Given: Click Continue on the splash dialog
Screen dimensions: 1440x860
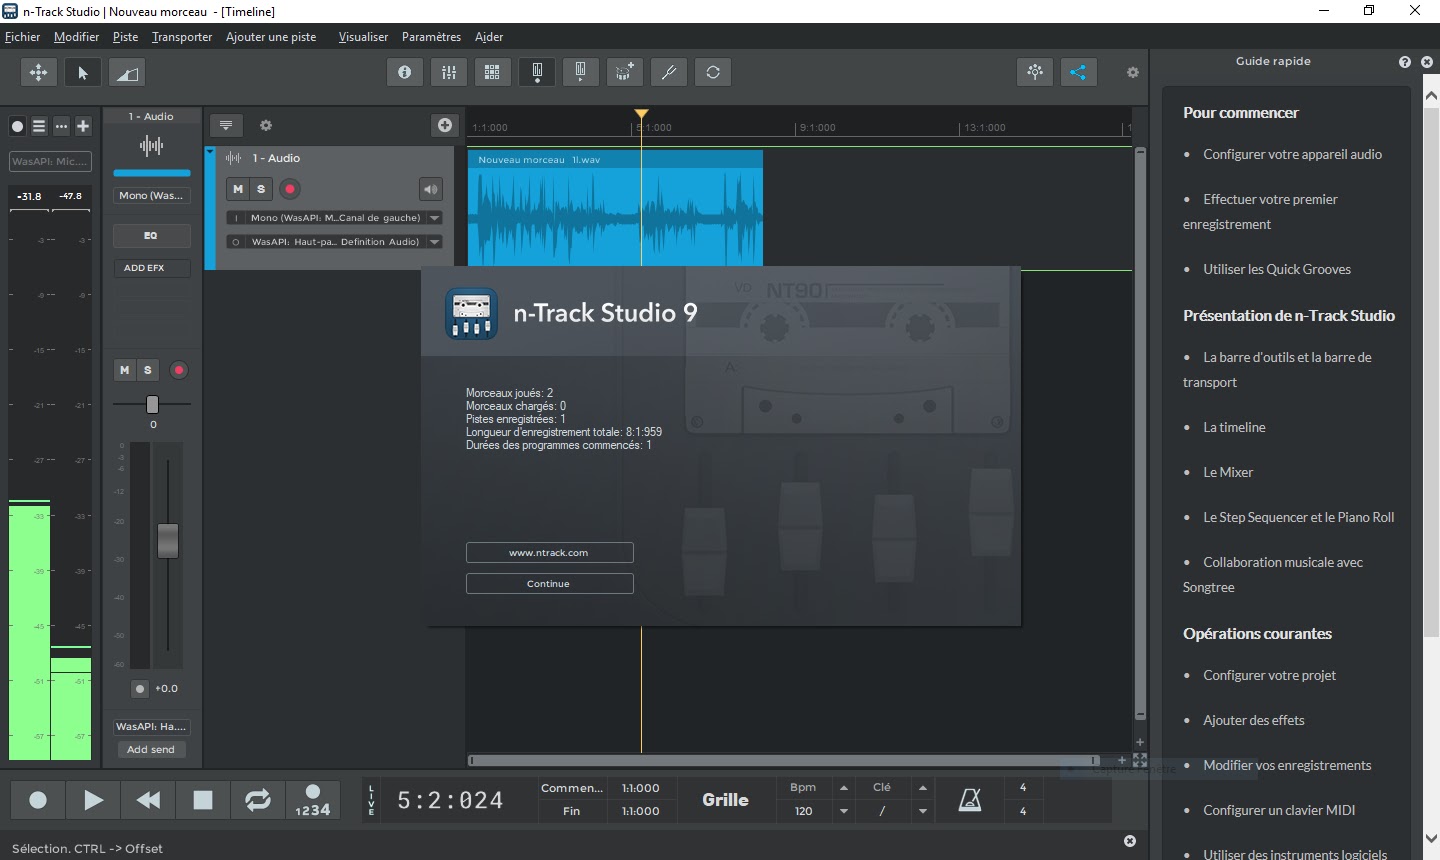Looking at the screenshot, I should 549,584.
